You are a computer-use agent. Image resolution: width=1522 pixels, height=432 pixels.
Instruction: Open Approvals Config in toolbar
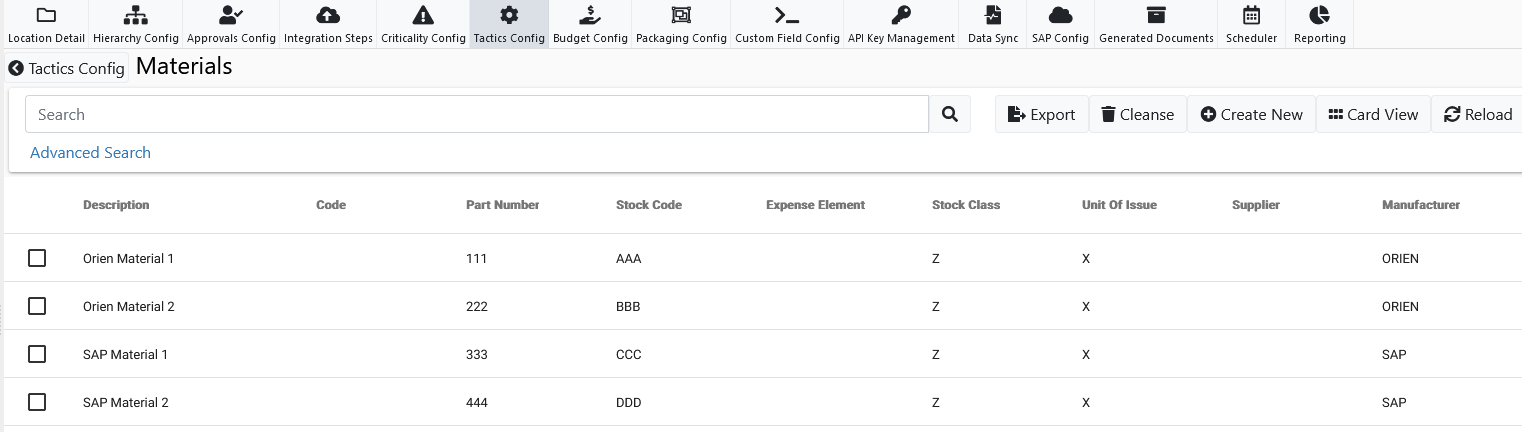point(231,16)
